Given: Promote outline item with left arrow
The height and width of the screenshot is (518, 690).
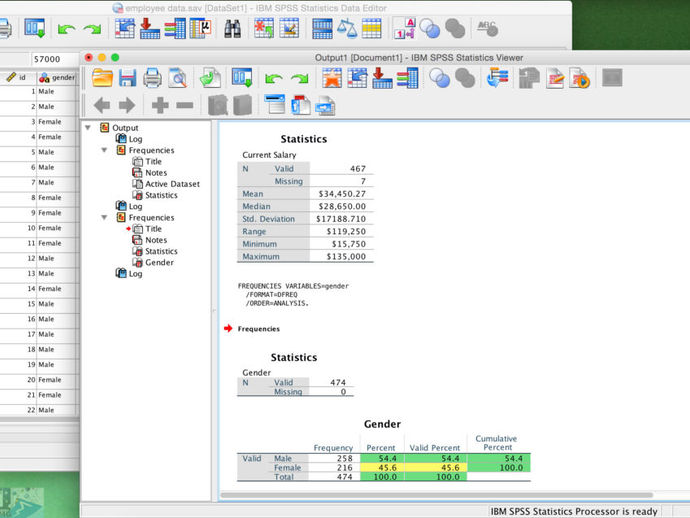Looking at the screenshot, I should coord(102,105).
